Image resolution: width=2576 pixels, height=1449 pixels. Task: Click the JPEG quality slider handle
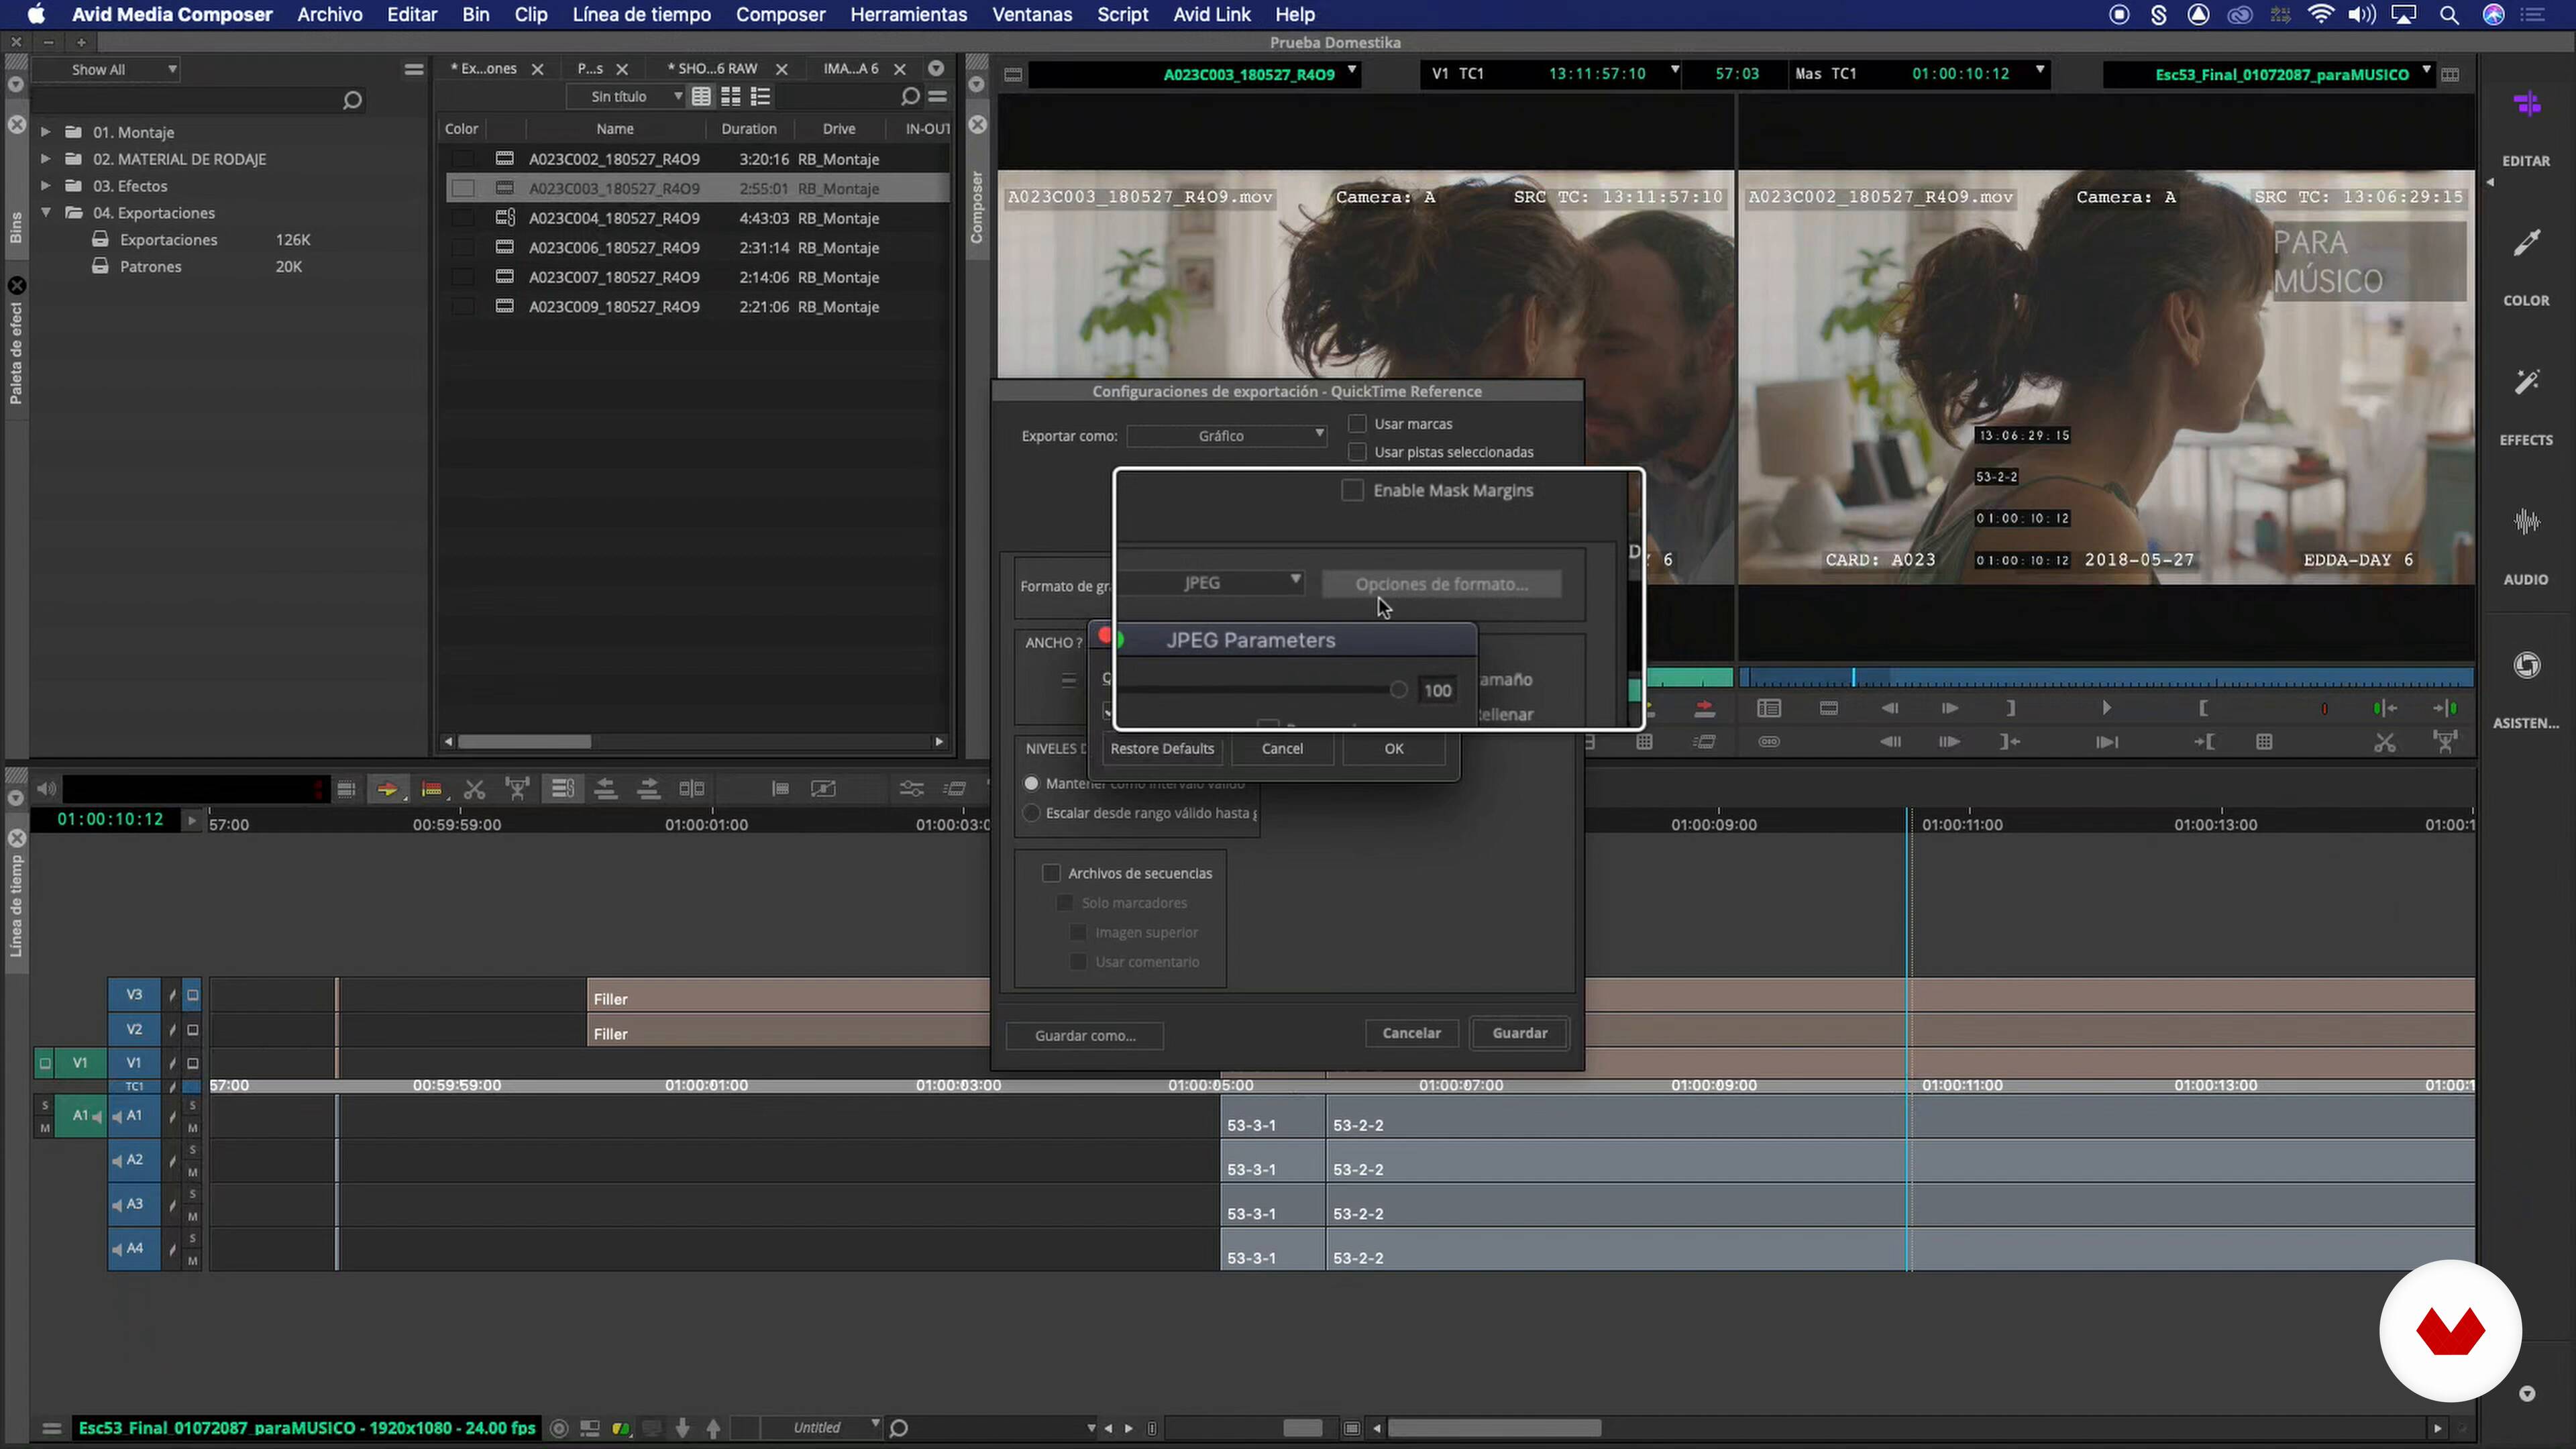pyautogui.click(x=1398, y=690)
